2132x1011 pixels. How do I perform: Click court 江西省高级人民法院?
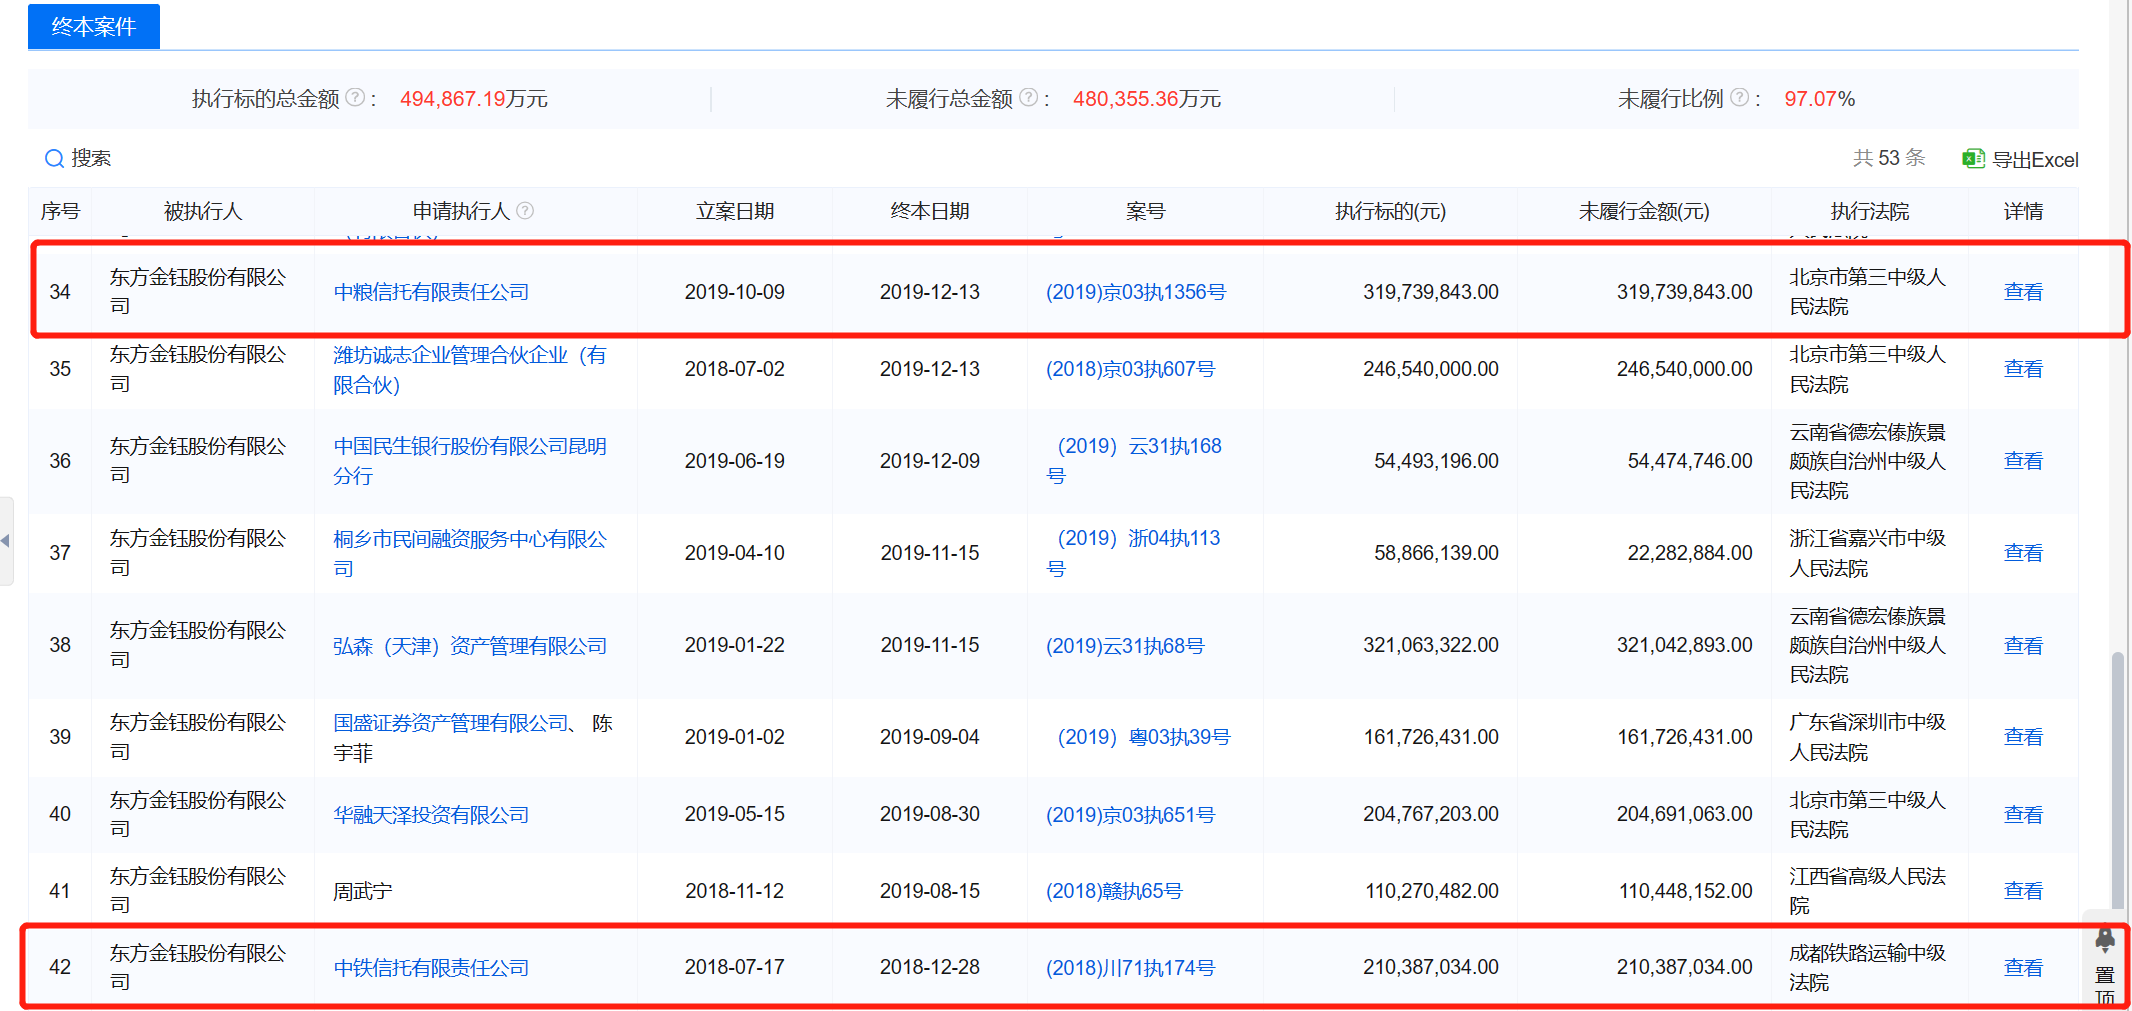[1868, 891]
